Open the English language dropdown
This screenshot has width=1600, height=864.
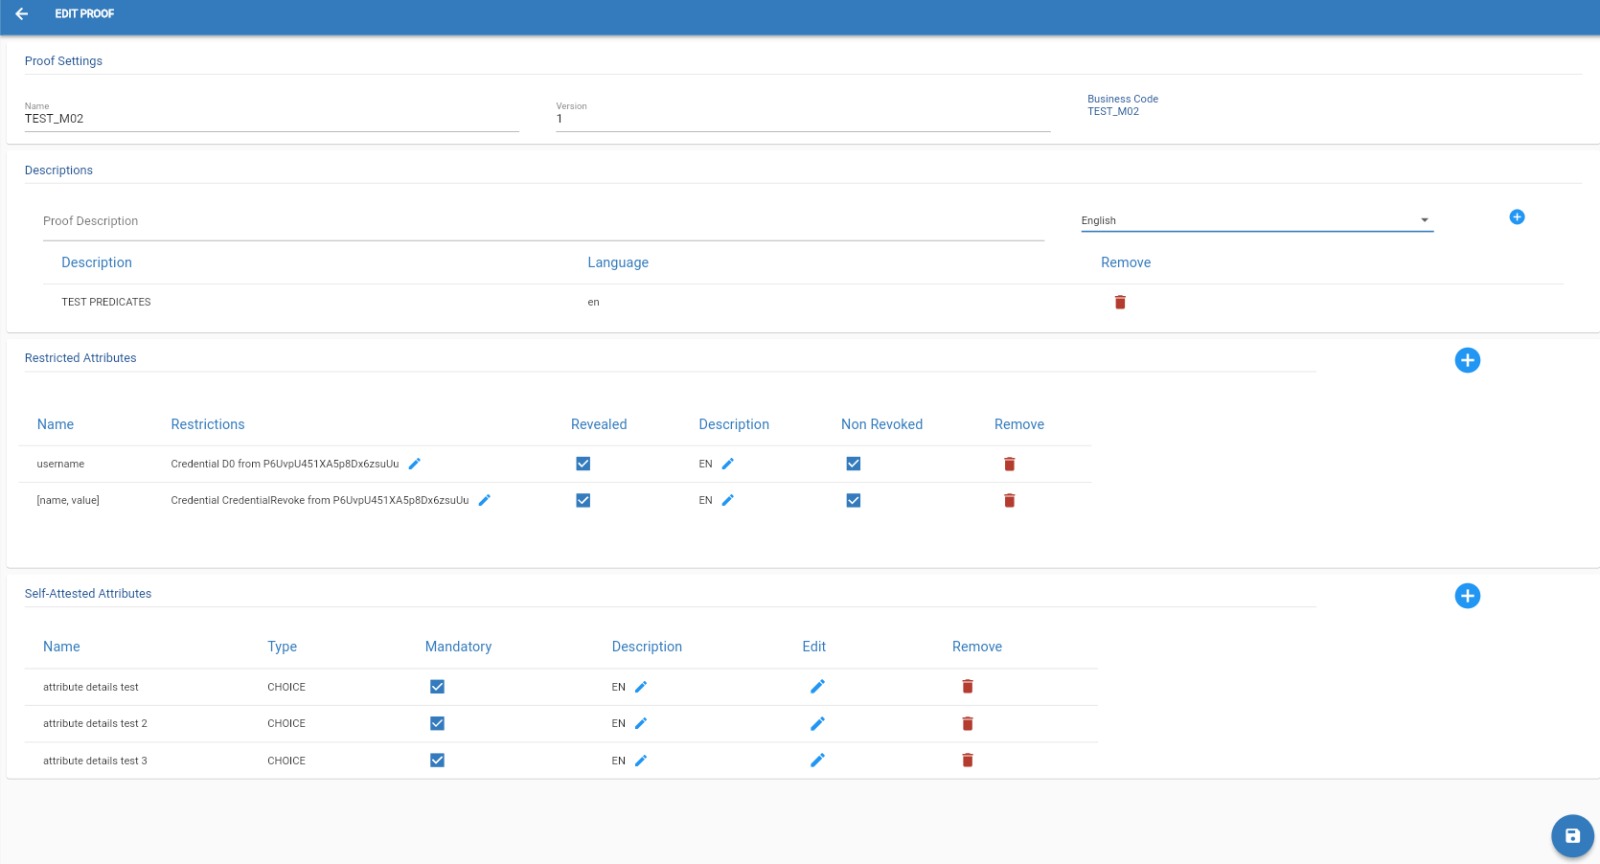point(1257,220)
